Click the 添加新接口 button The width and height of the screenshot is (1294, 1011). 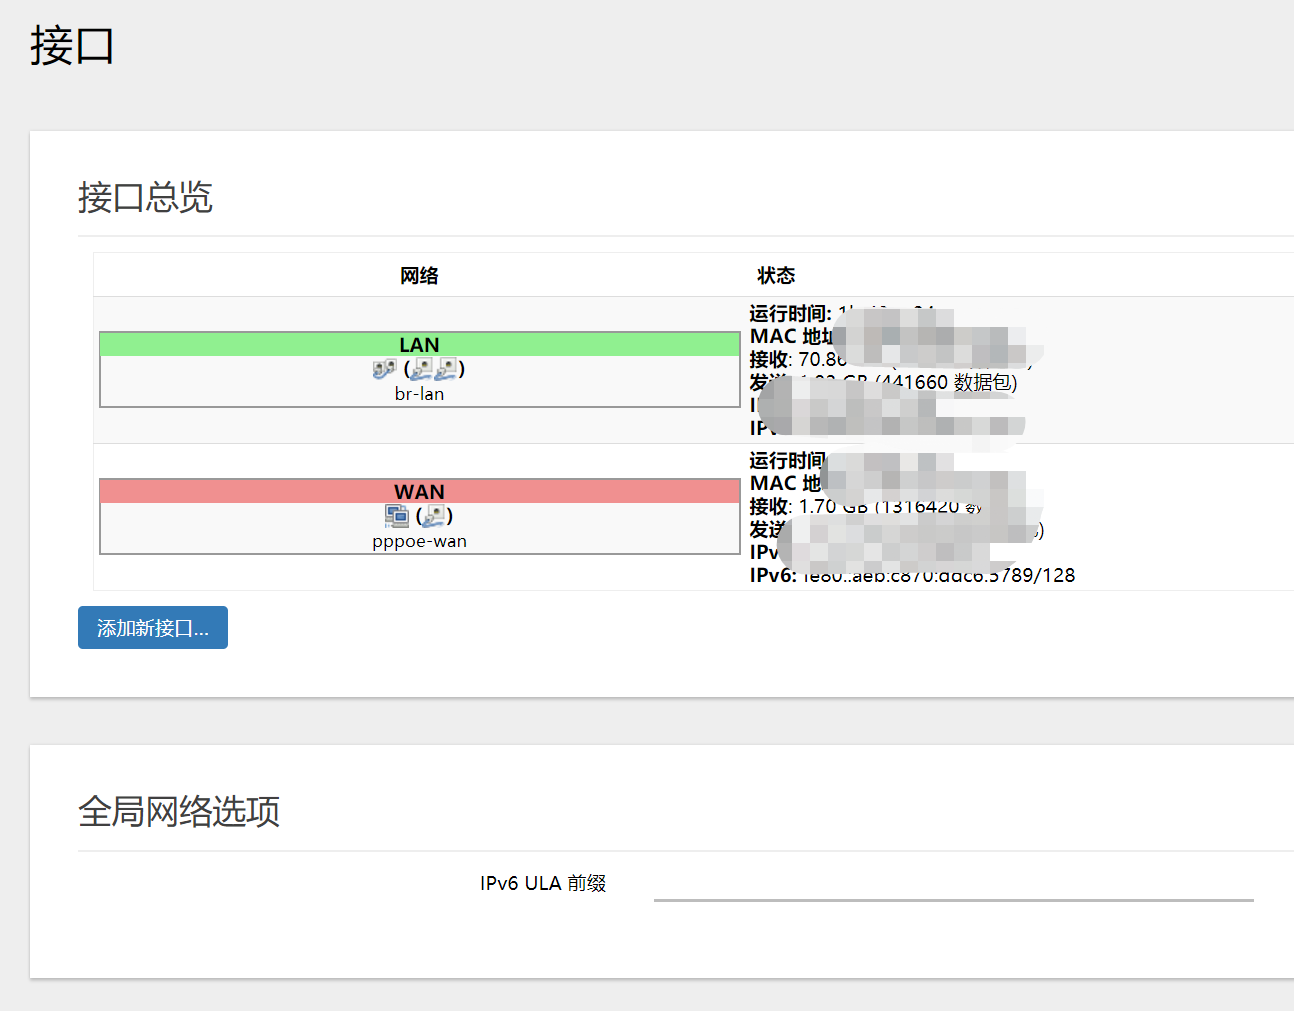pos(152,627)
